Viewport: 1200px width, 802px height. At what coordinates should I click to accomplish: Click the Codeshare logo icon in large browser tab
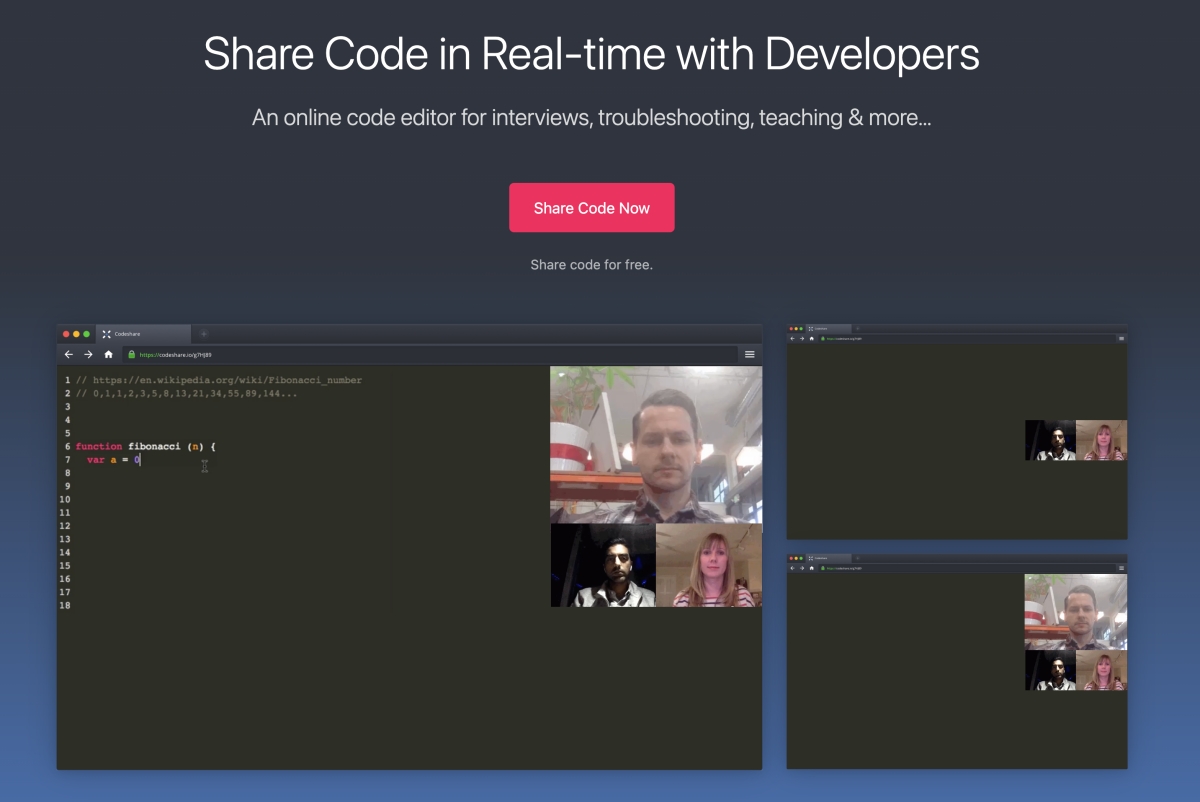click(x=106, y=333)
